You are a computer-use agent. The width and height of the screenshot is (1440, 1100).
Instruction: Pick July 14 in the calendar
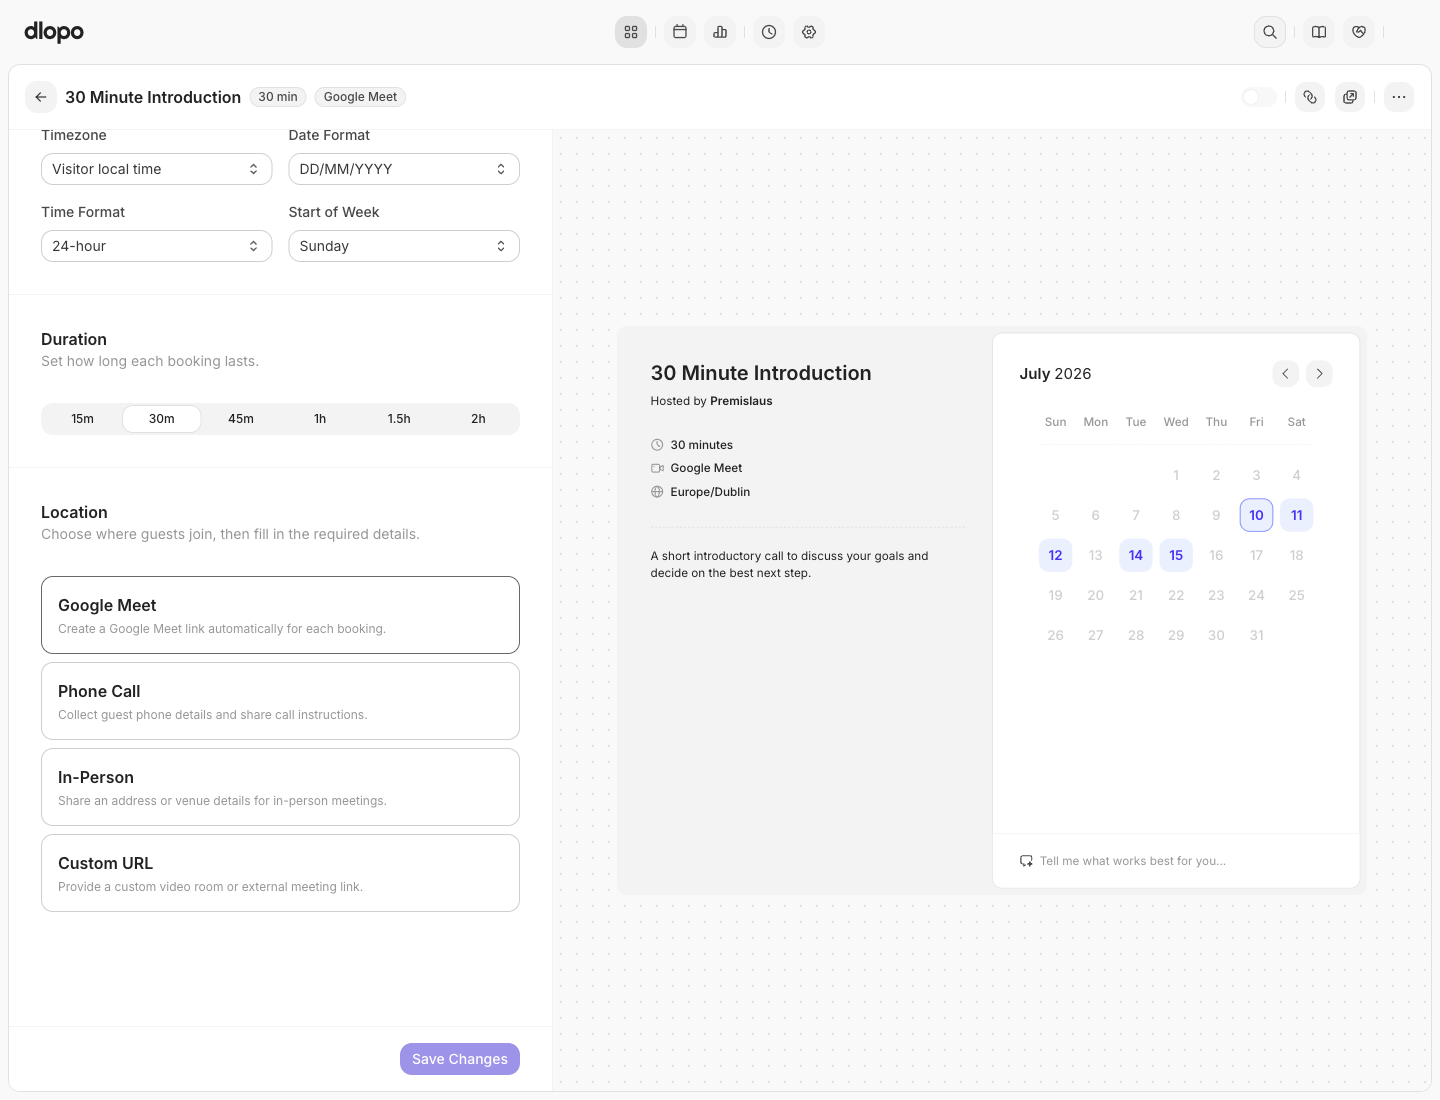pos(1136,555)
